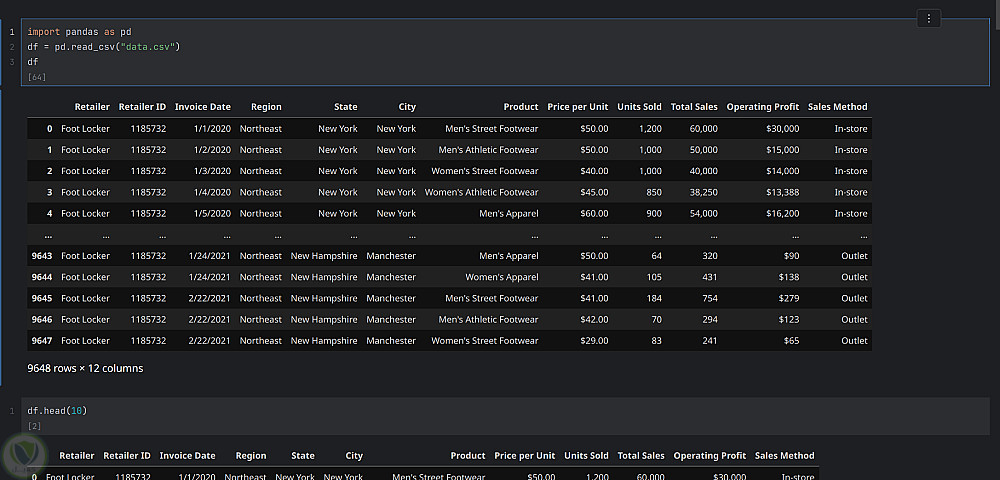This screenshot has height=480, width=1000.
Task: Click the Product header in the df.head table
Action: click(468, 456)
